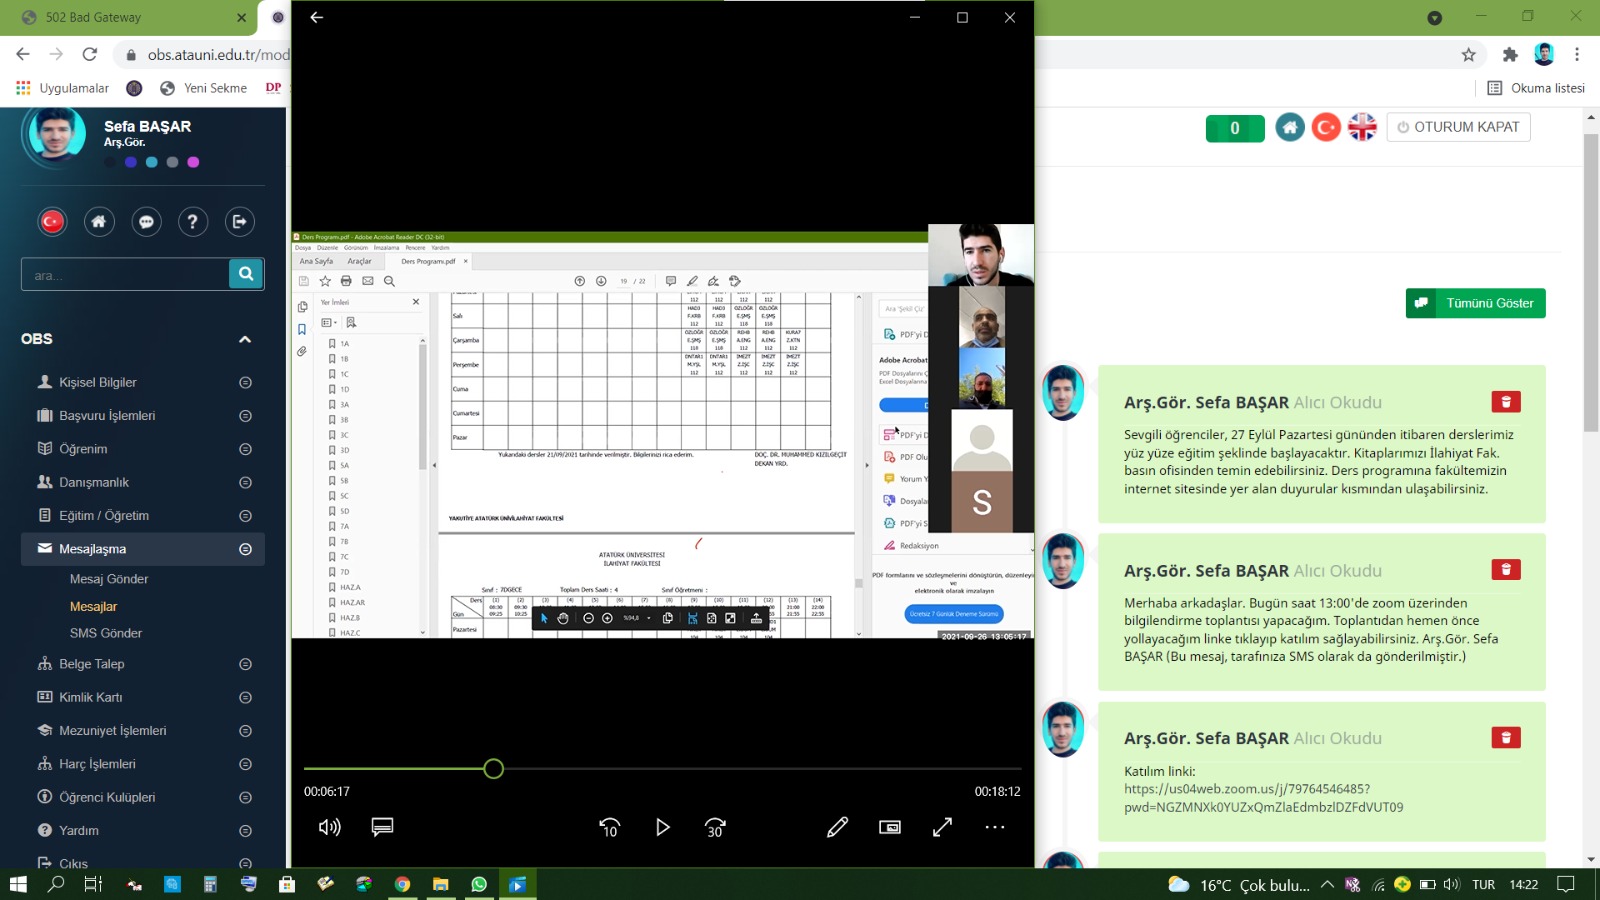Screen dimensions: 1600x900
Task: Delete the first message with trash icon
Action: pos(1505,402)
